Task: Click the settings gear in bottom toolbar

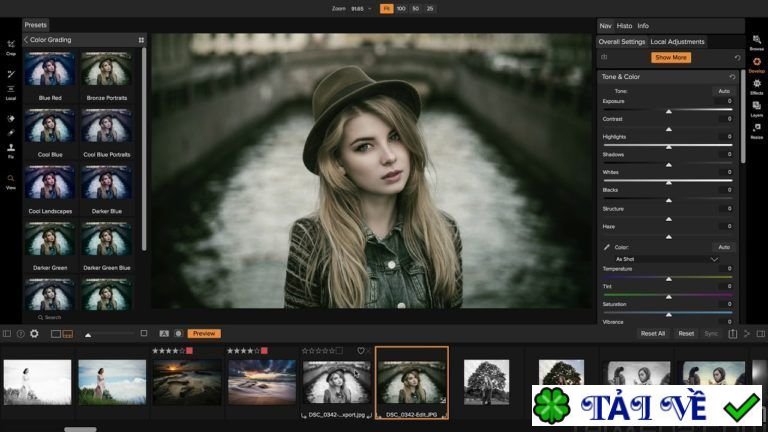Action: click(x=34, y=333)
